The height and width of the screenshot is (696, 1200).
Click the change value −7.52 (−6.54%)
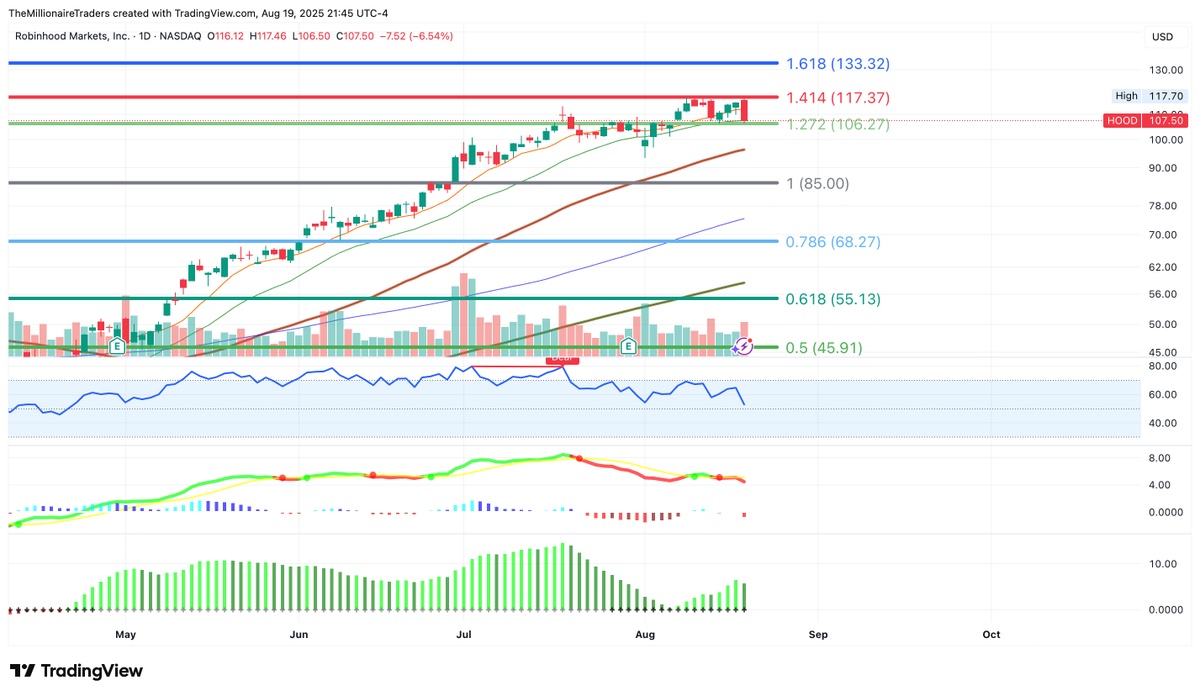[x=414, y=36]
